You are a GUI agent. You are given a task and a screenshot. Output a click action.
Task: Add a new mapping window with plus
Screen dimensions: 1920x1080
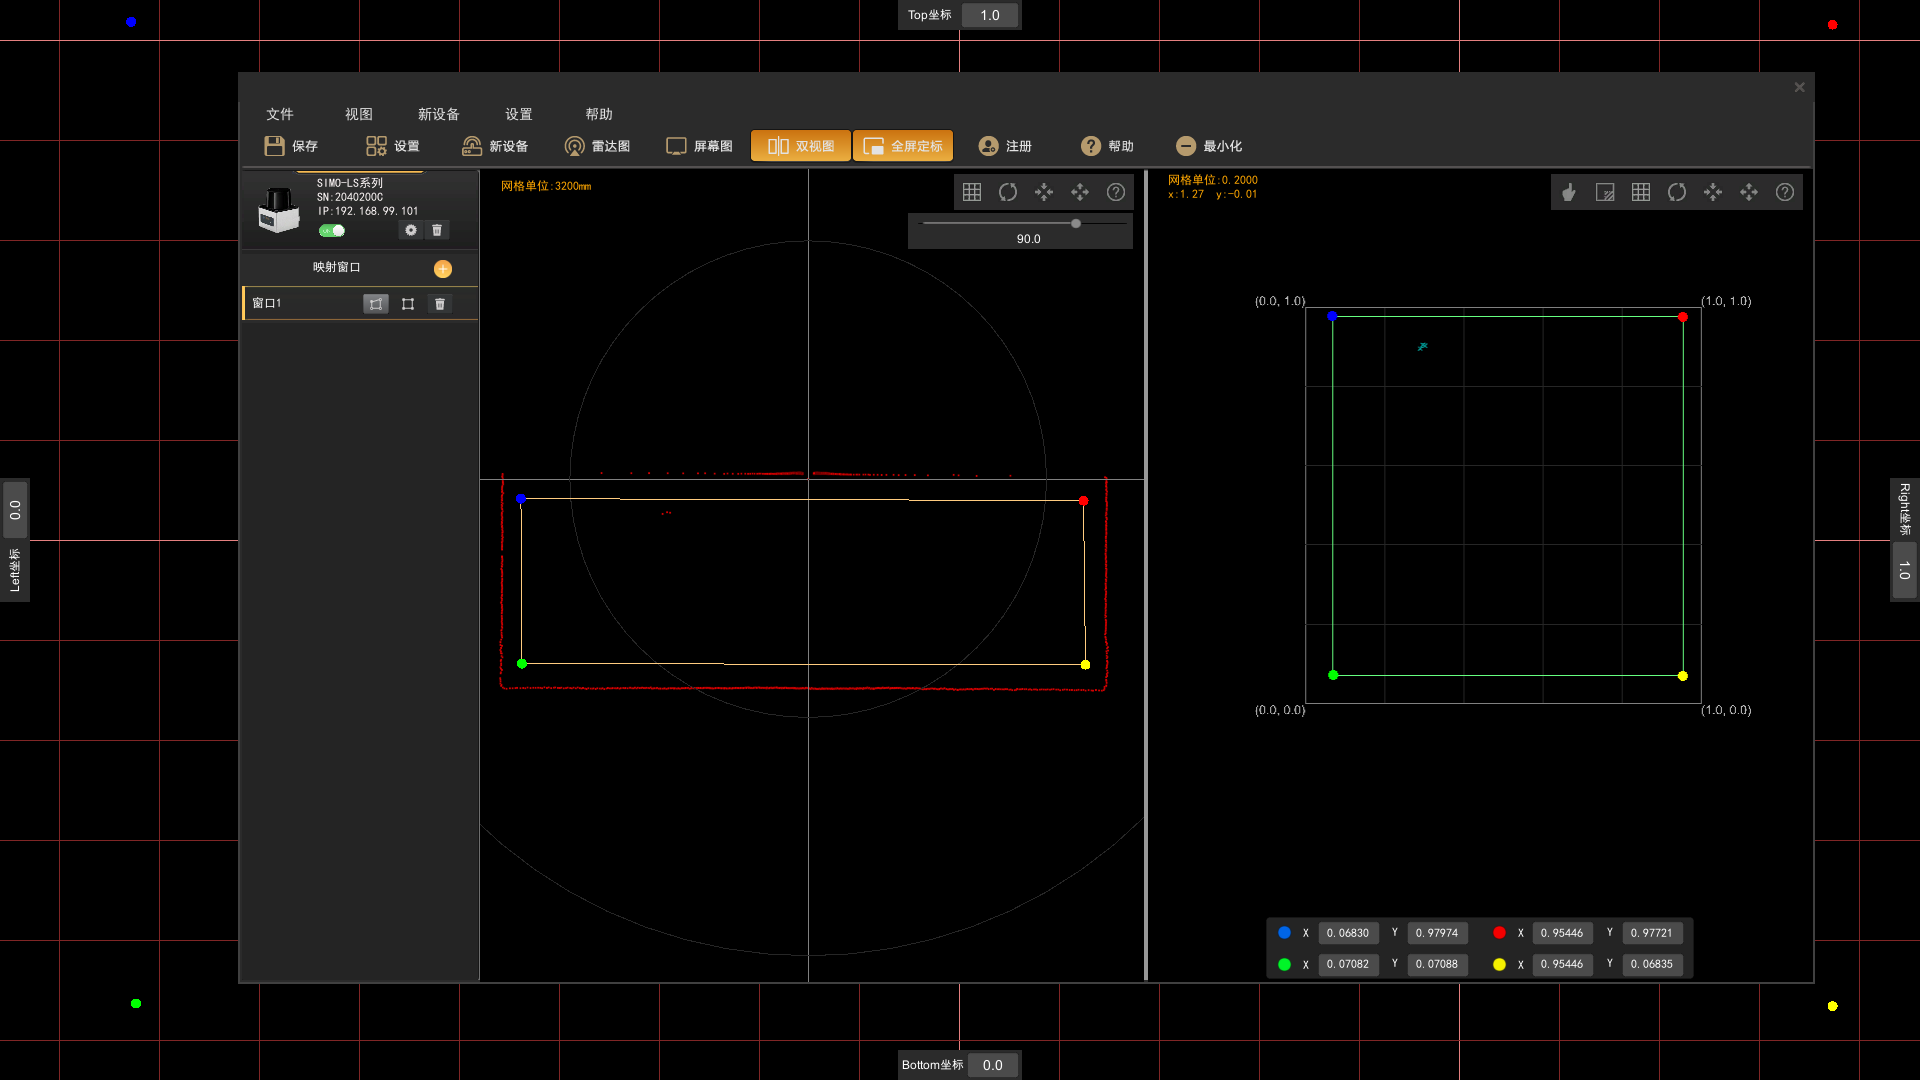(443, 269)
